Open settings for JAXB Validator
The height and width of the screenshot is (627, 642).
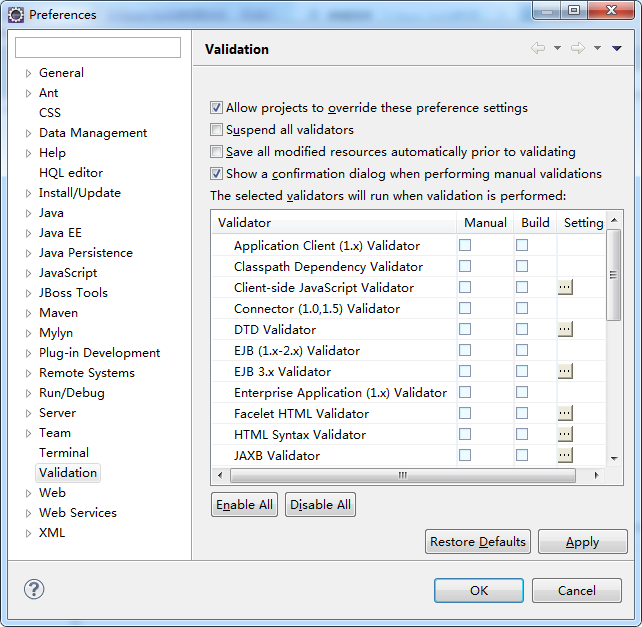click(565, 455)
